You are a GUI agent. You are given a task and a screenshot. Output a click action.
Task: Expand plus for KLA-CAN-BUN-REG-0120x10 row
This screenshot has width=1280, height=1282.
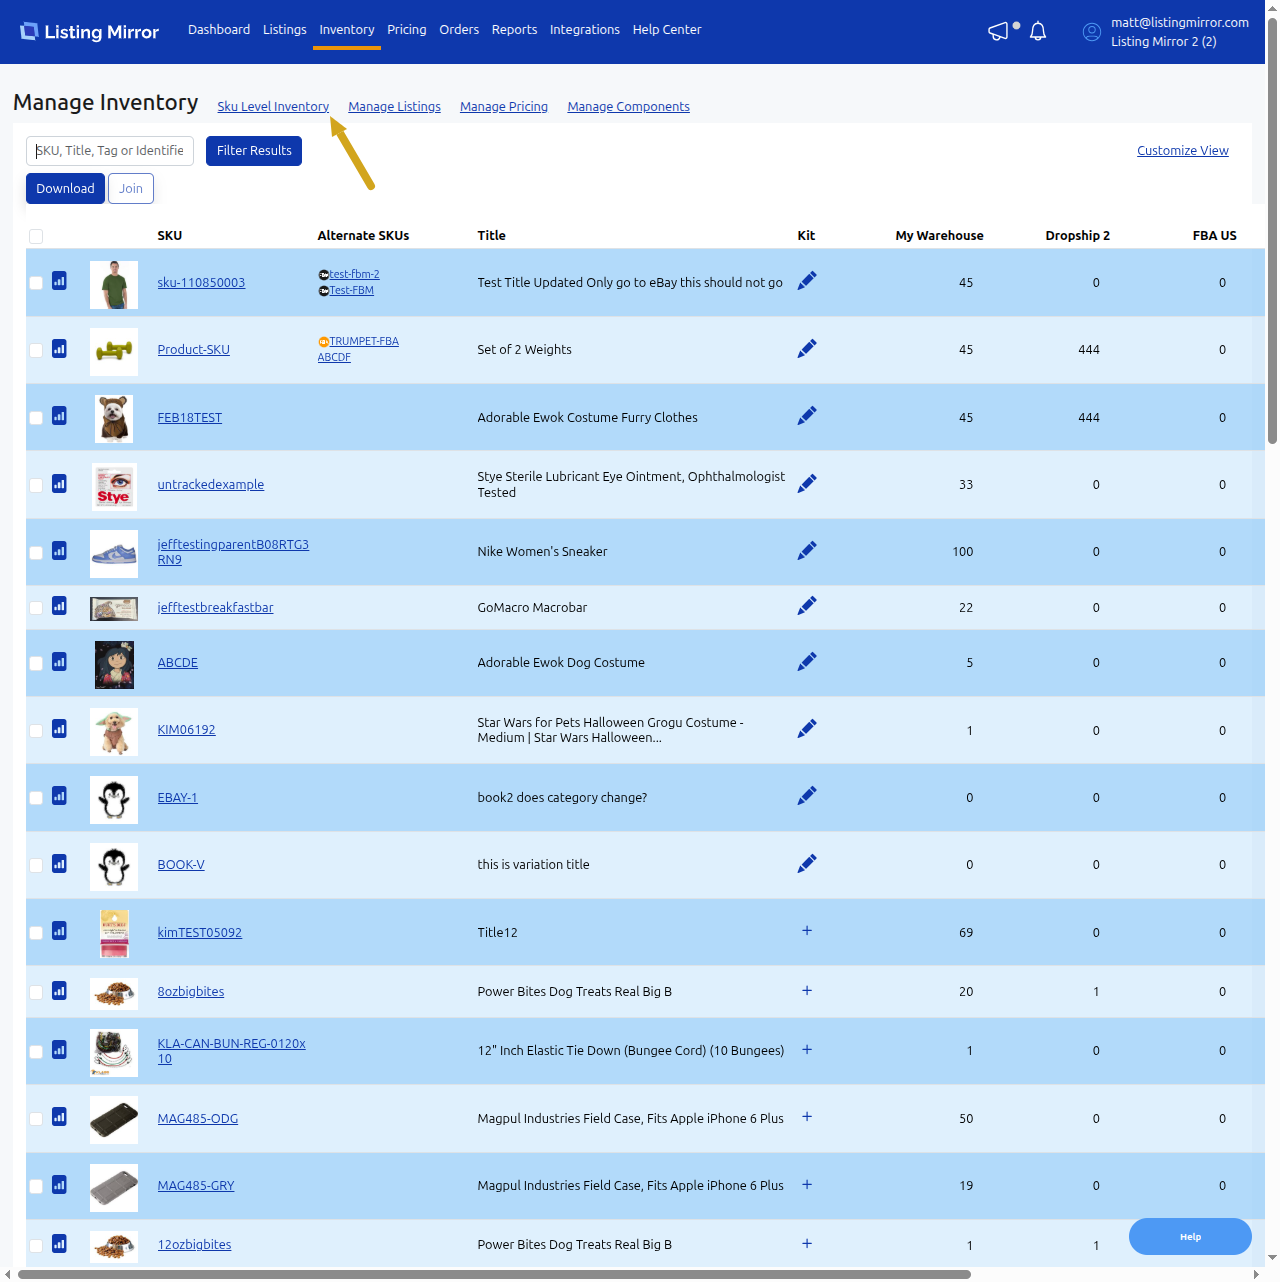[x=807, y=1050]
